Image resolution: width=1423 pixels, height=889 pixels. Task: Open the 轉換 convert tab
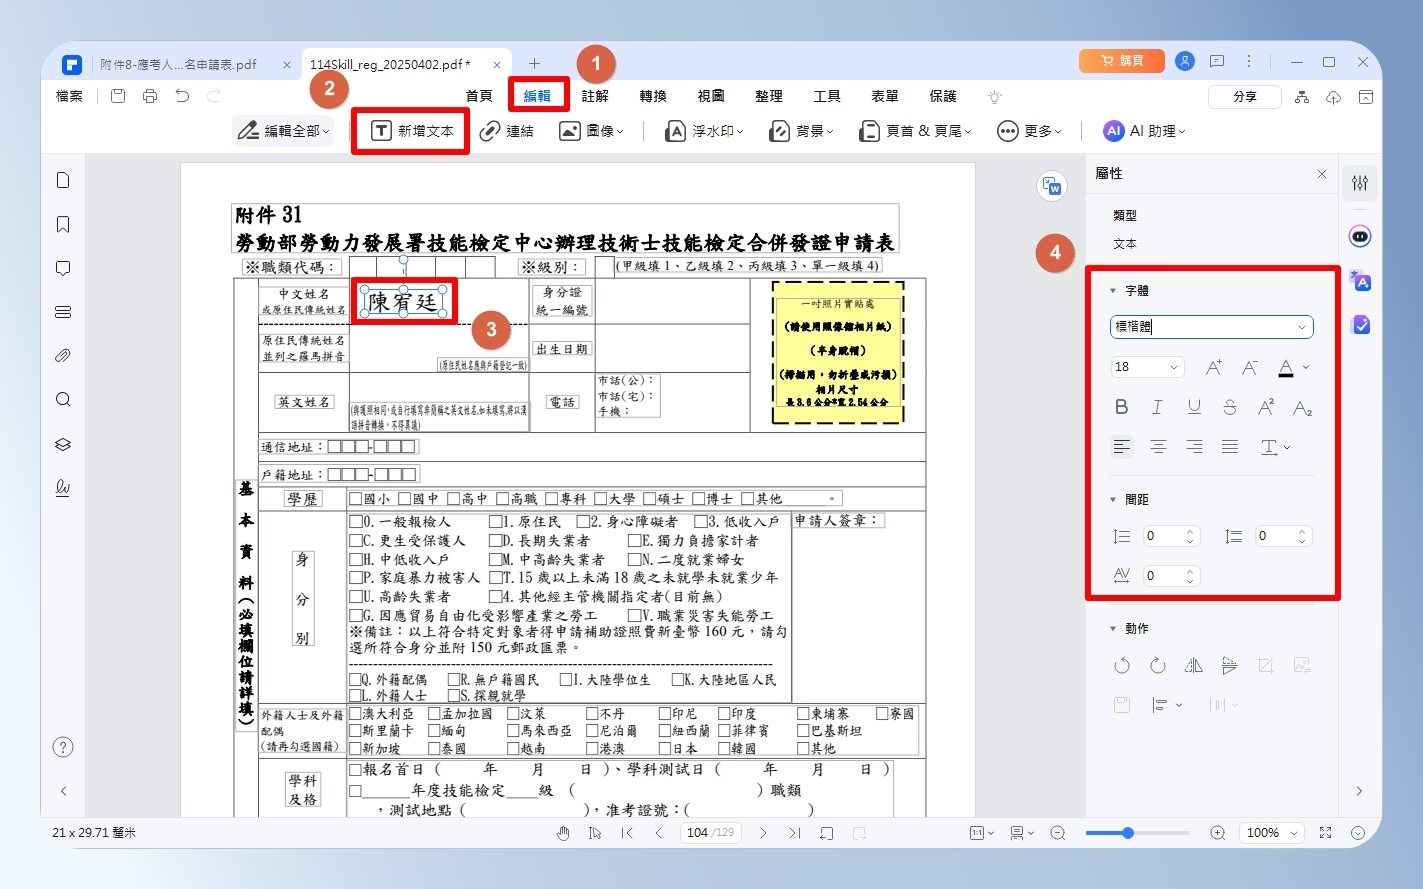[653, 96]
